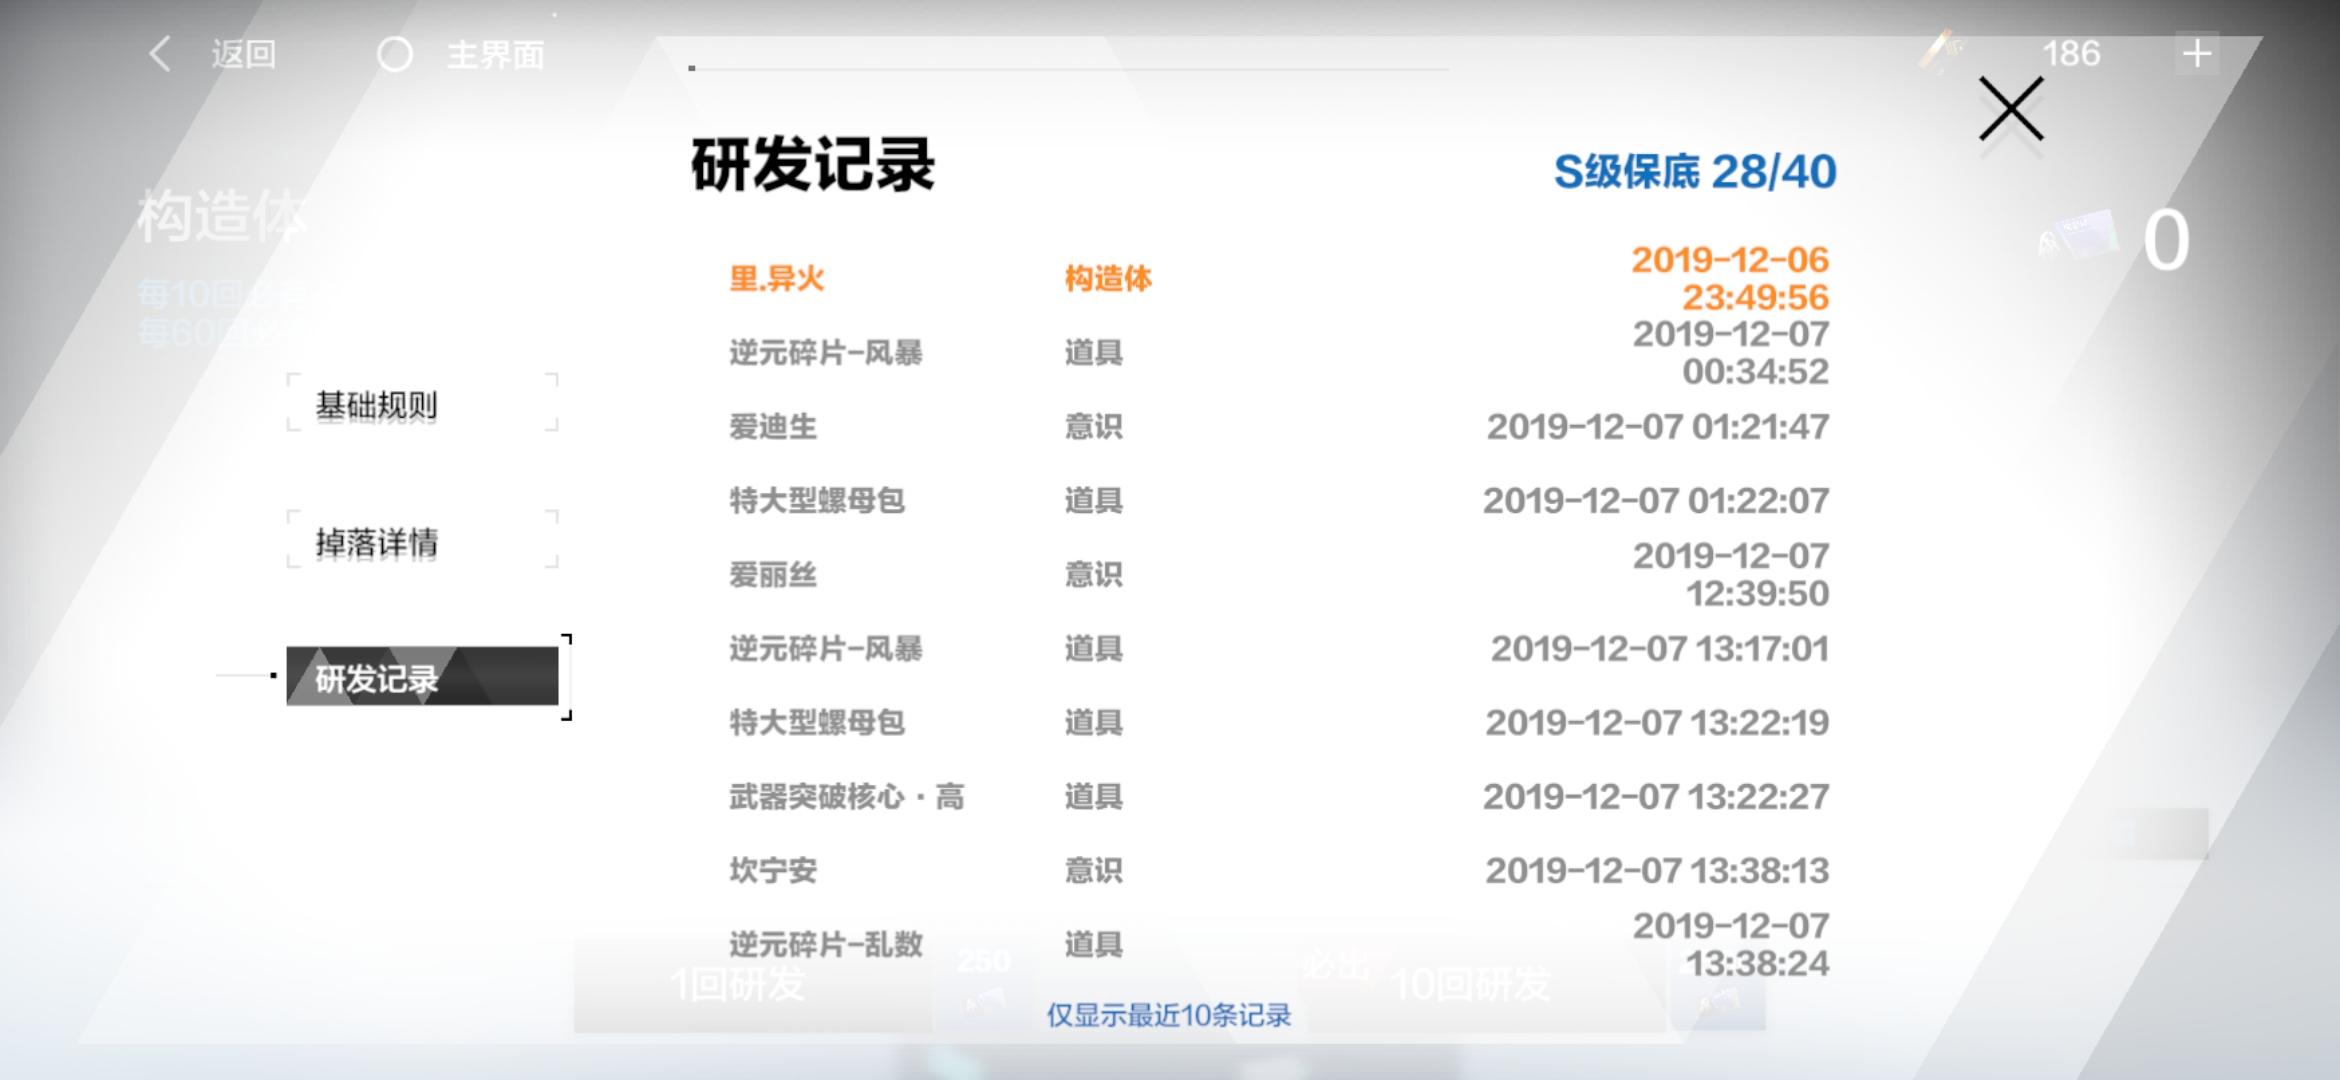2340x1080 pixels.
Task: Select the 逆元碎片-乱数 record row
Action: (1279, 944)
